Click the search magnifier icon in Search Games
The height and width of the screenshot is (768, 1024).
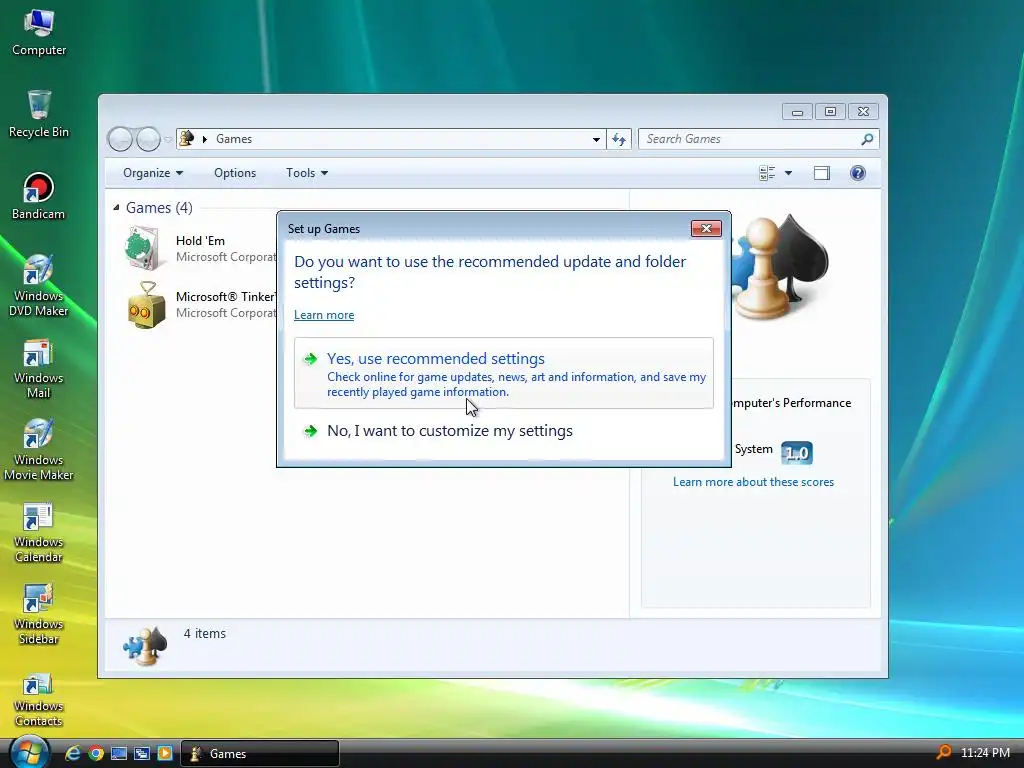867,139
